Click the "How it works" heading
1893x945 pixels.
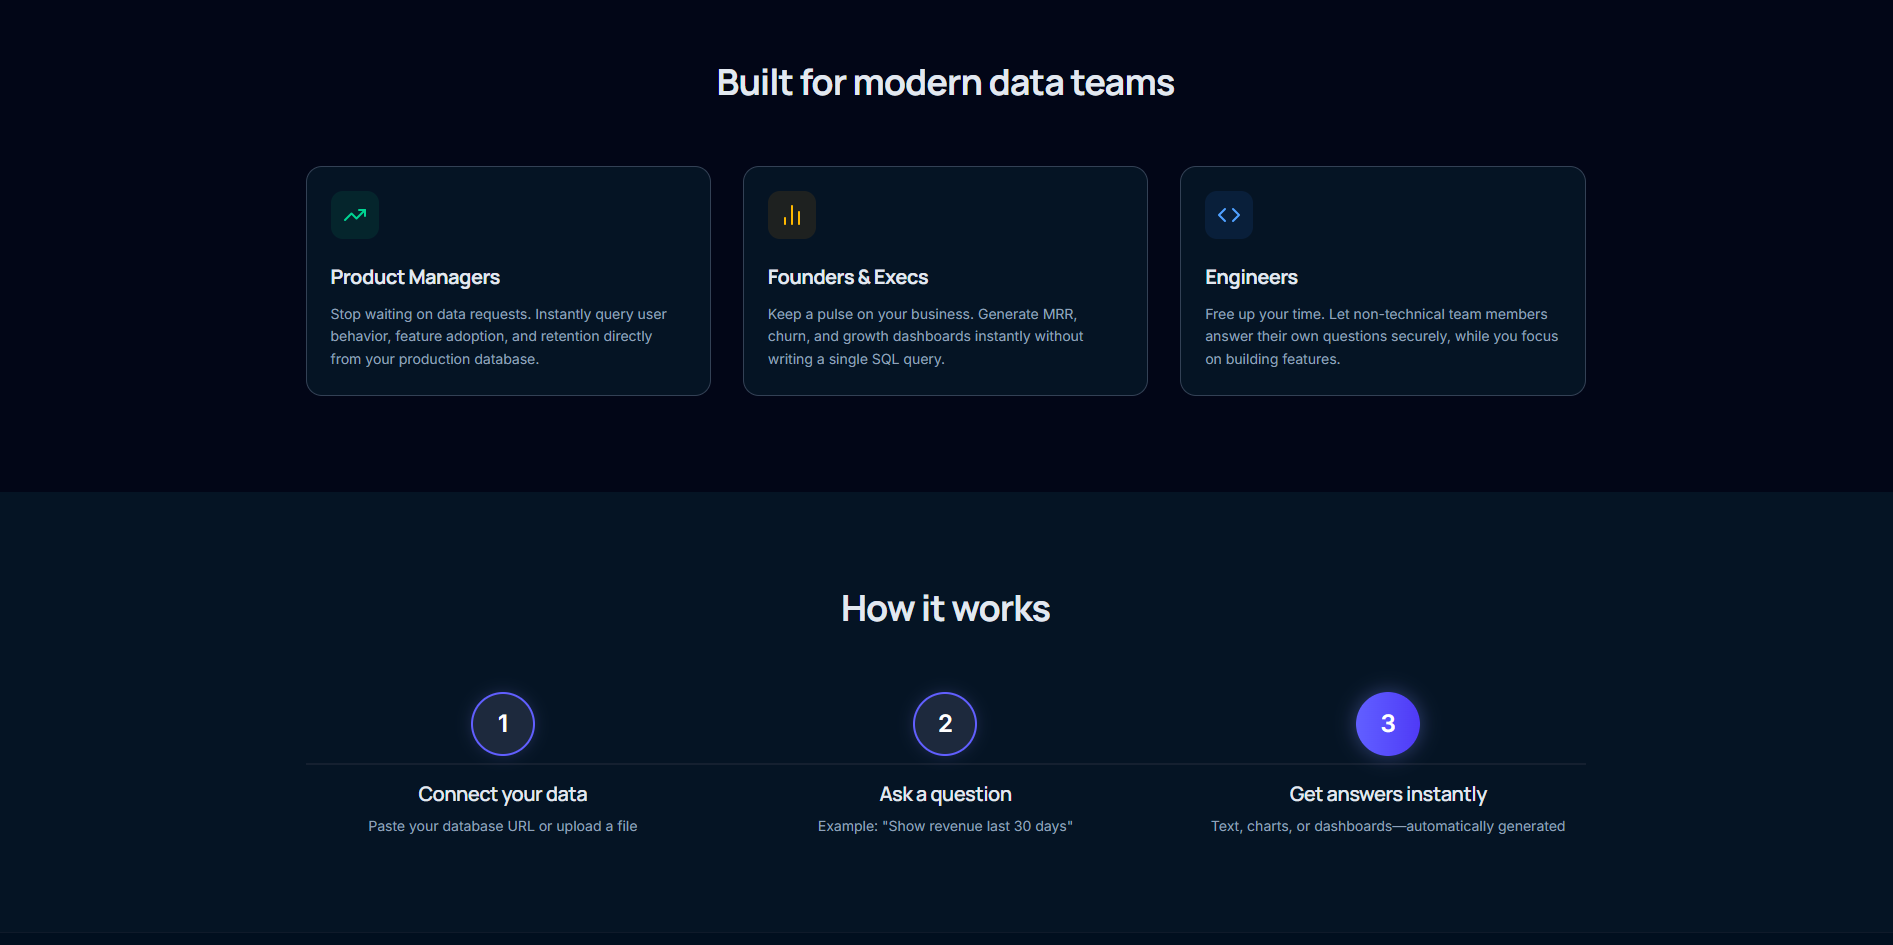click(945, 609)
